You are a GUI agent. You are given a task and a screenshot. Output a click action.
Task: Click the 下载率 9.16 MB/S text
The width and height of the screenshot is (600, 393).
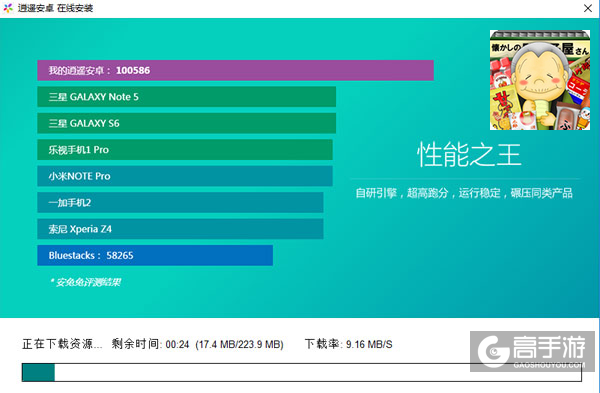tap(349, 344)
